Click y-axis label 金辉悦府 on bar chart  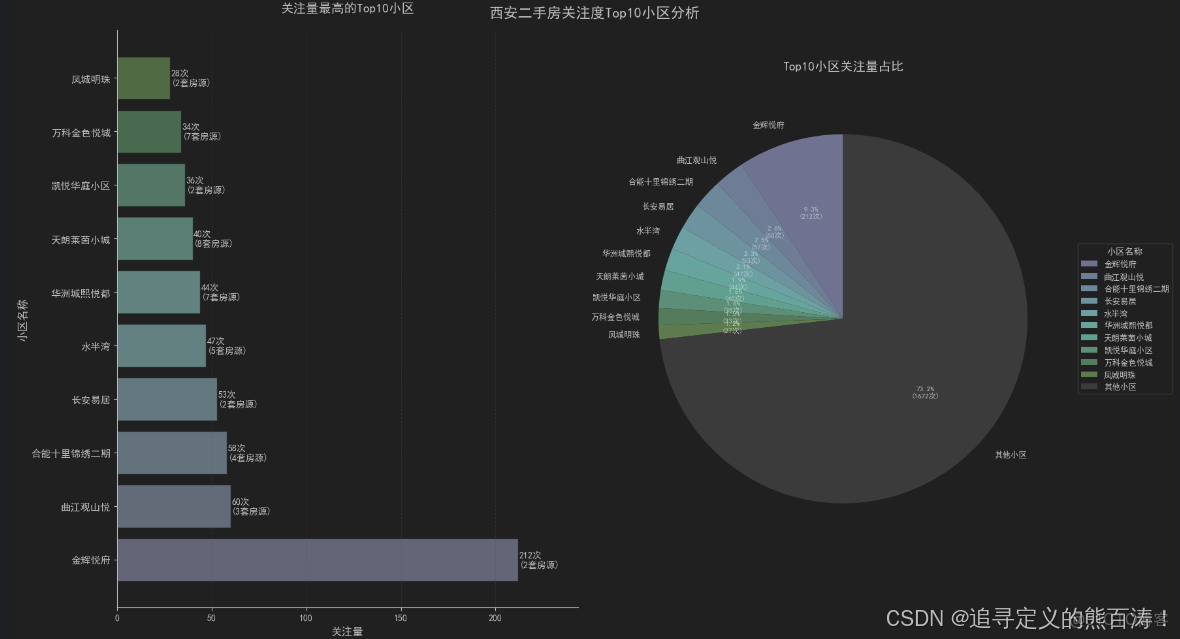(91, 560)
